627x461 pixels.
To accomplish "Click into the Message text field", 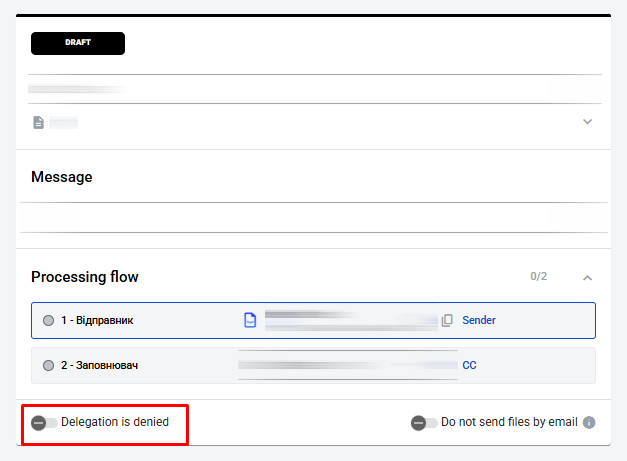I will pyautogui.click(x=313, y=216).
